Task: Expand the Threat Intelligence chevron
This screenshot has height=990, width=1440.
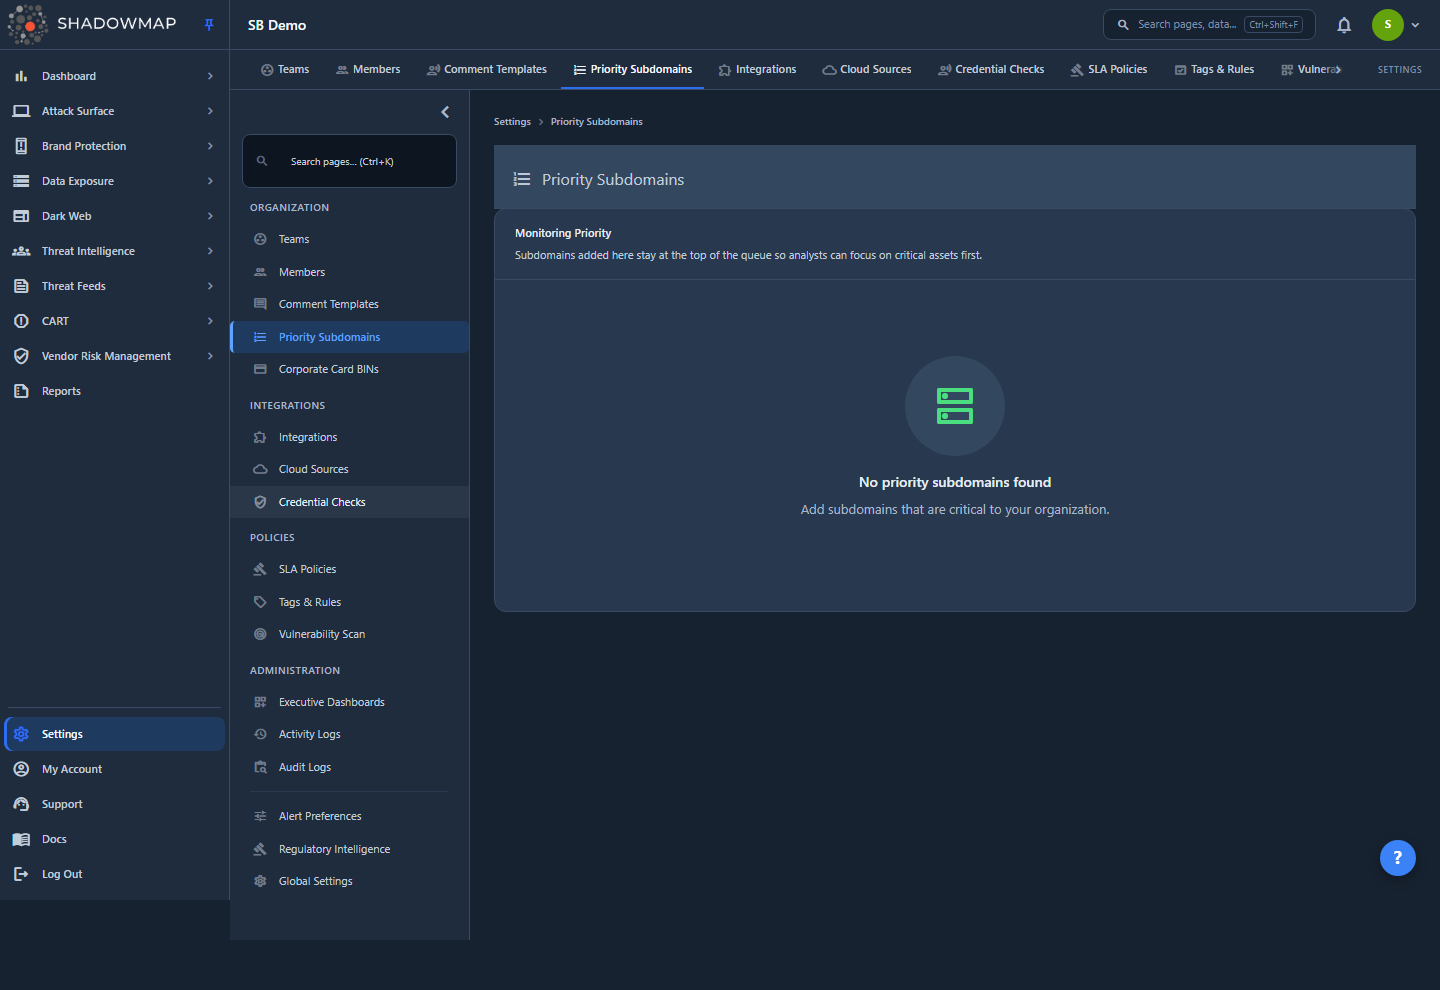Action: point(210,251)
